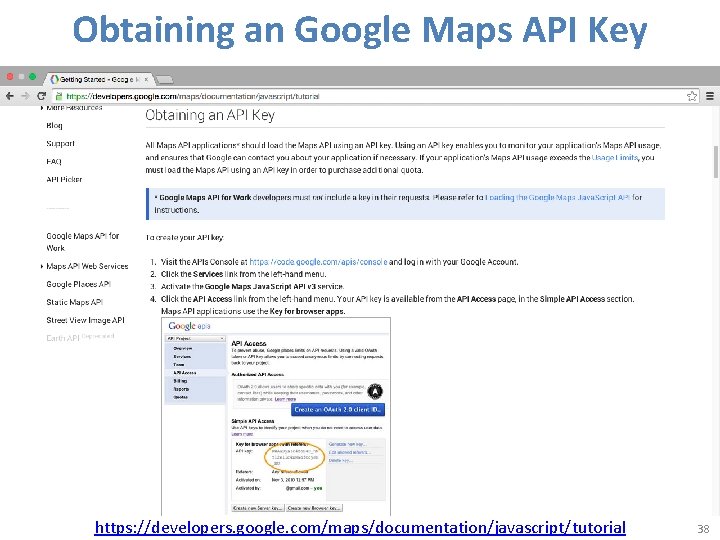Click the 'Google Maps API for Work' bold note text
The width and height of the screenshot is (720, 540).
[x=205, y=197]
